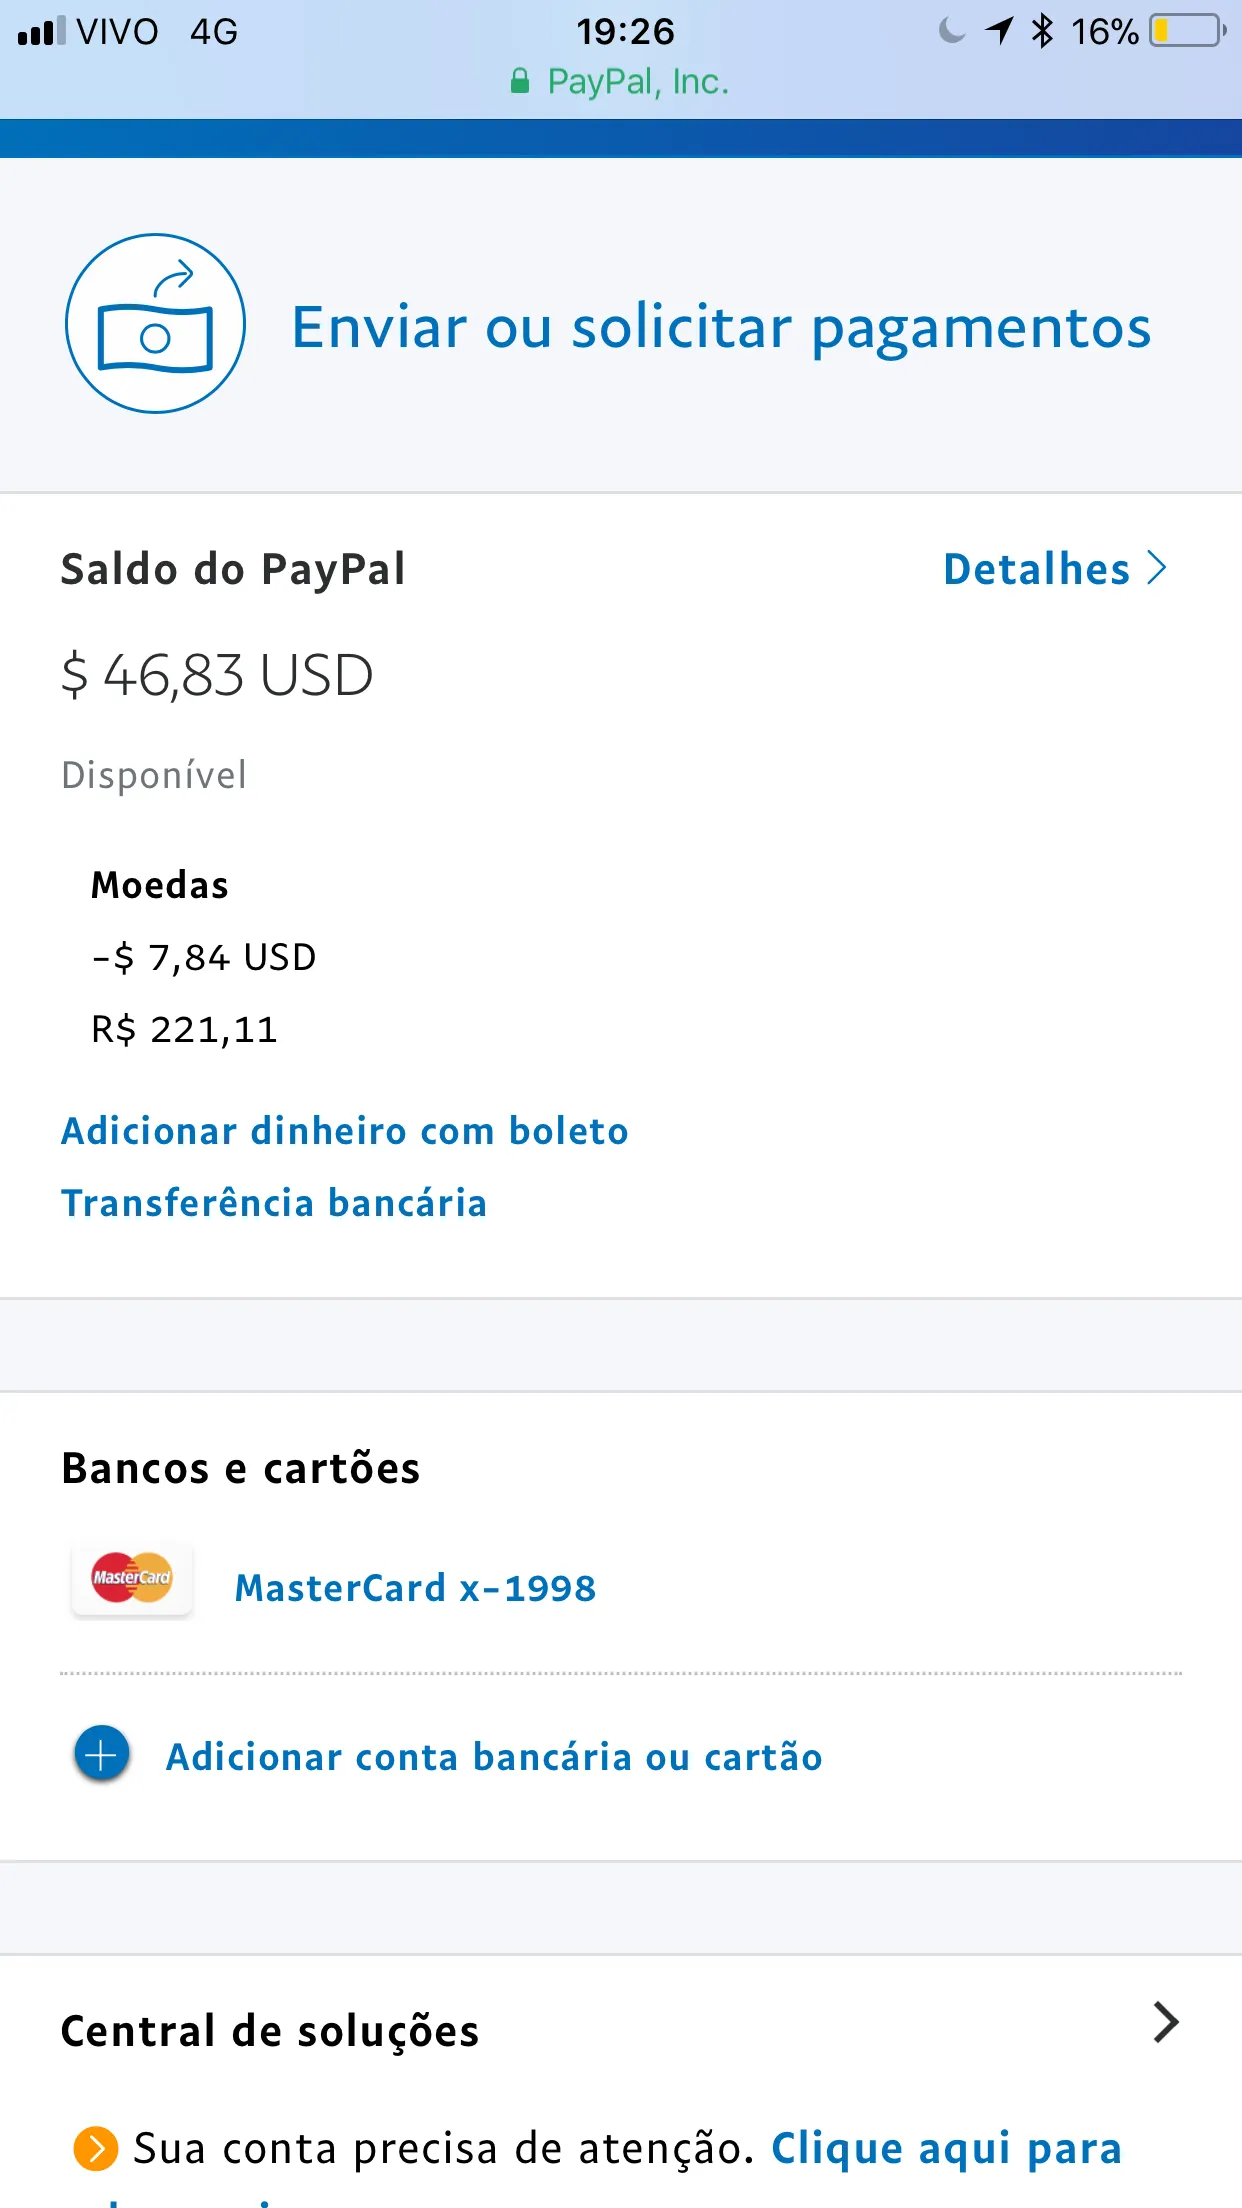This screenshot has width=1242, height=2208.
Task: Tap the Bluetooth status icon
Action: pos(1042,31)
